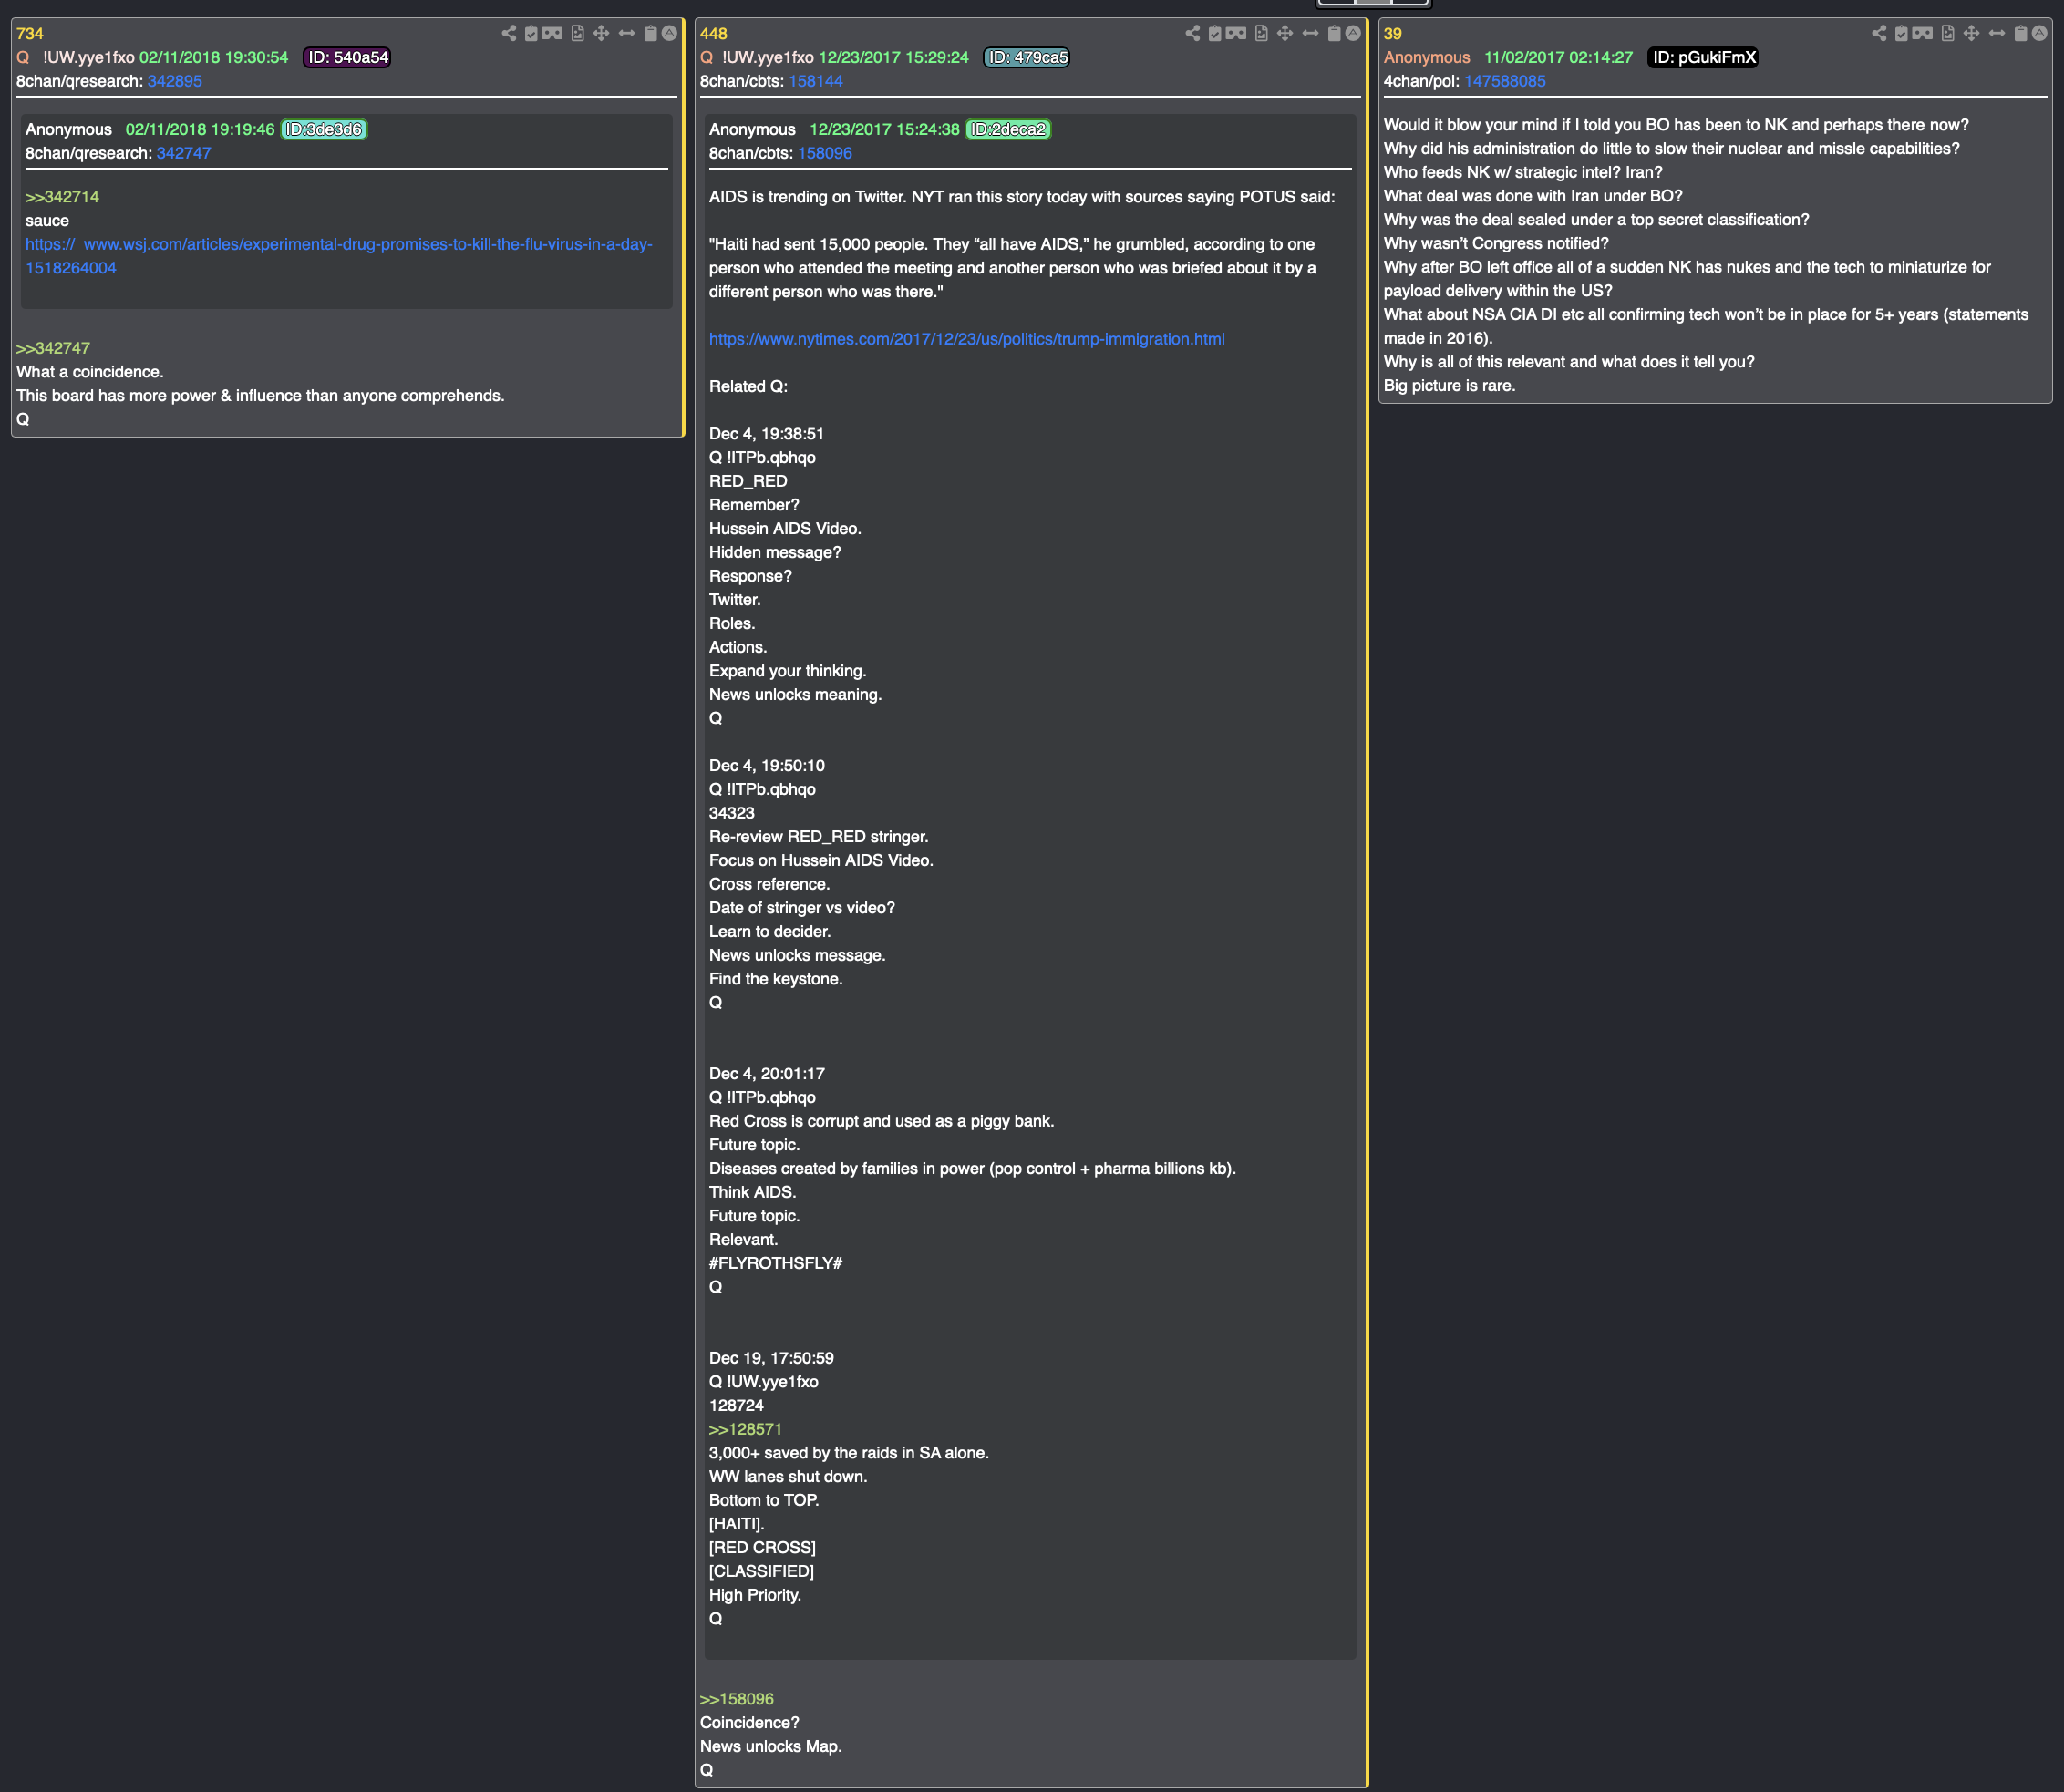Click the share icon on post 734
Image resolution: width=2064 pixels, height=1792 pixels.
click(x=509, y=33)
